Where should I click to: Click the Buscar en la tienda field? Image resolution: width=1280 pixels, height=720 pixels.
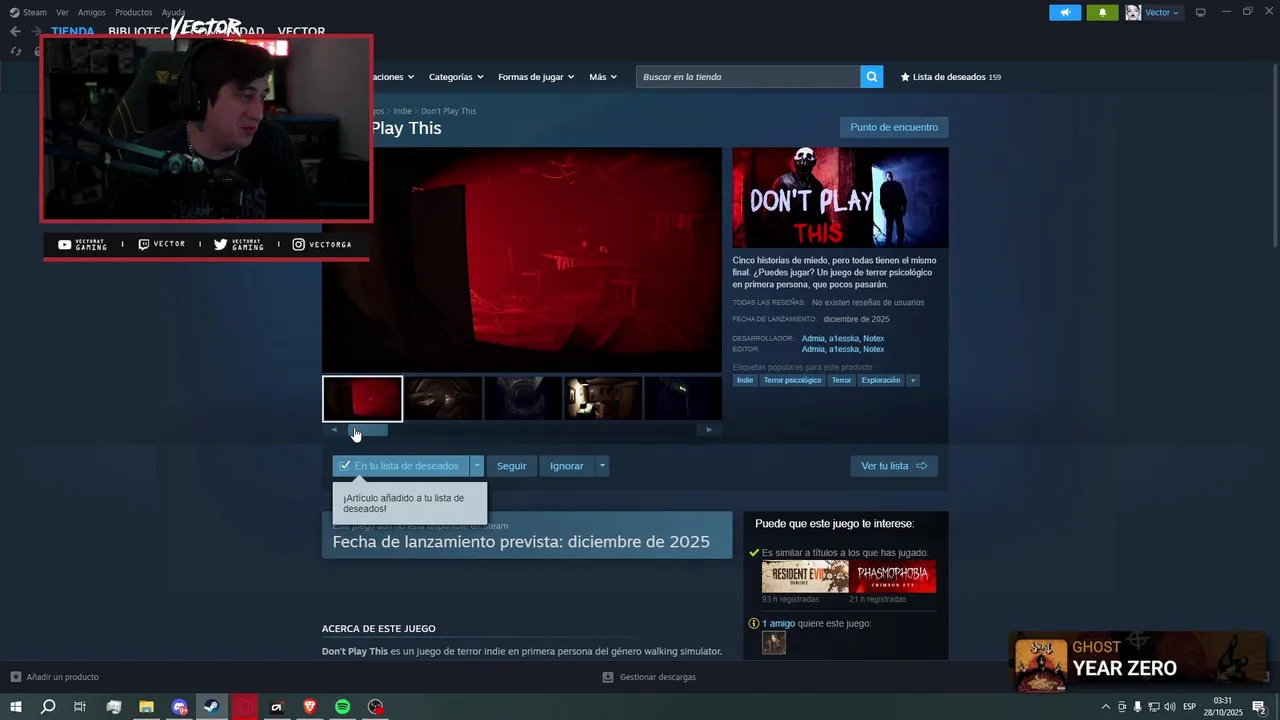tap(748, 77)
